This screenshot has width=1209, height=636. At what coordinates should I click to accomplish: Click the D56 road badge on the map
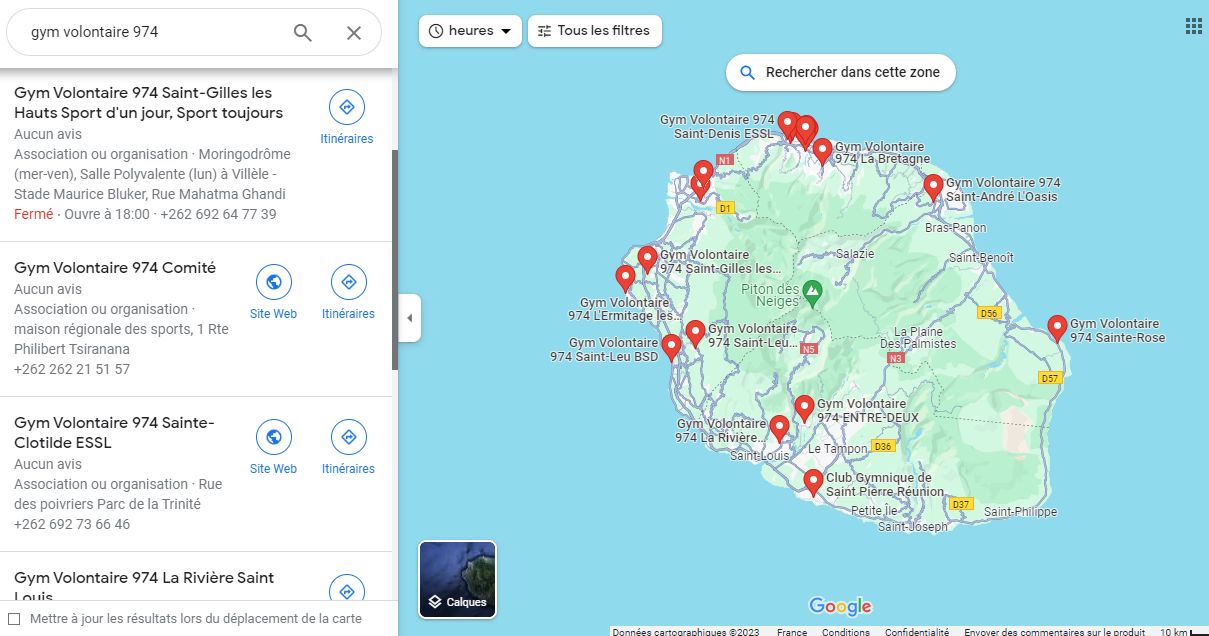[x=989, y=313]
